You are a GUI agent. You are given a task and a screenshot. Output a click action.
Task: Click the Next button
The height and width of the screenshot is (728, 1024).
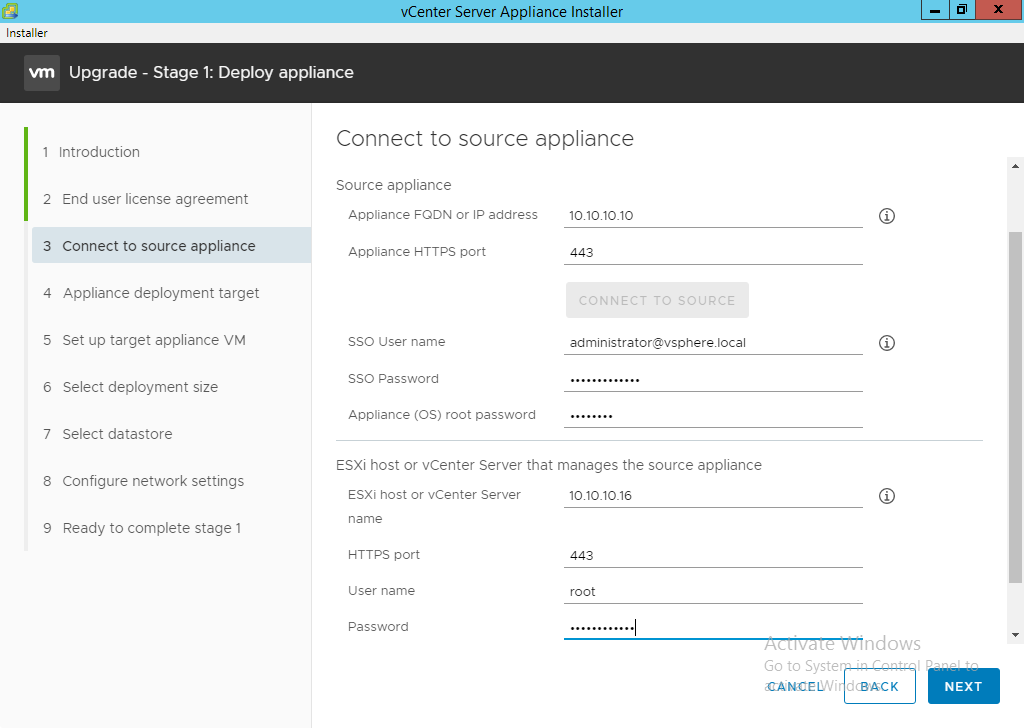click(963, 686)
